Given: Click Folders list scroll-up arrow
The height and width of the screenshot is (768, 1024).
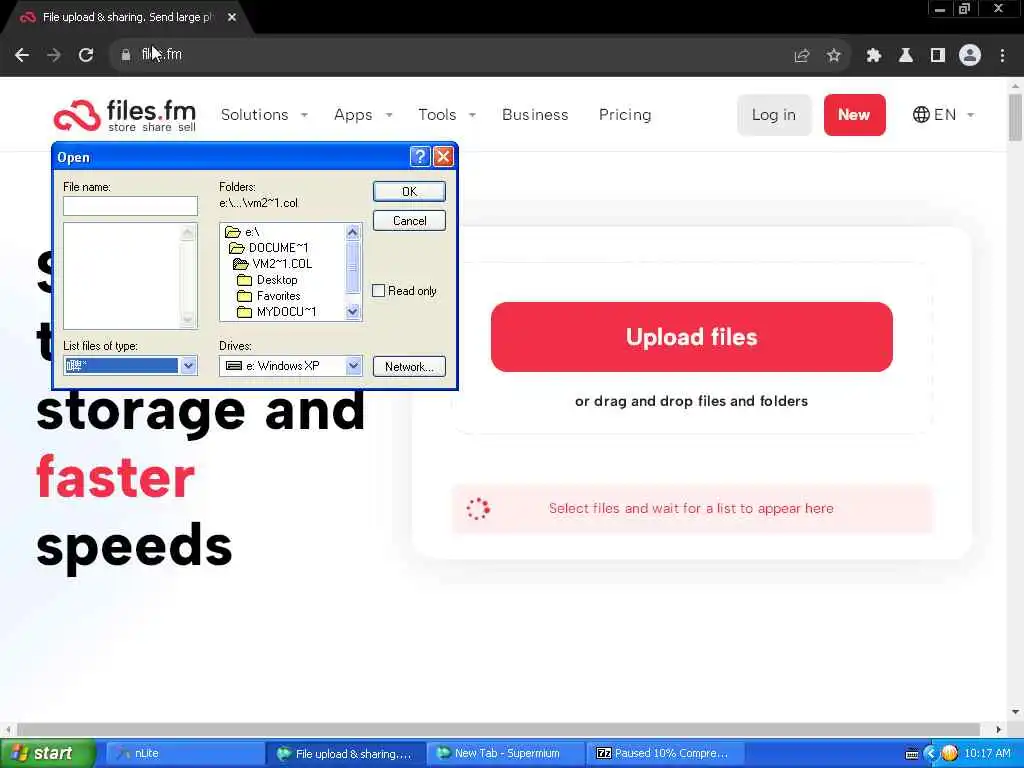Looking at the screenshot, I should pyautogui.click(x=353, y=232).
